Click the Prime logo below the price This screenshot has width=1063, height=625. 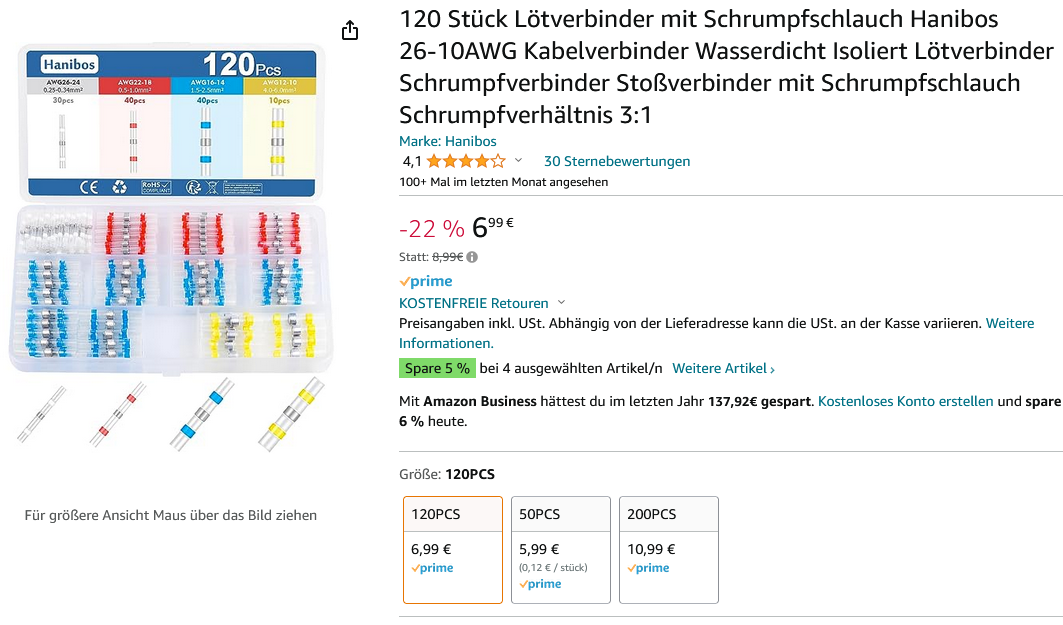click(426, 282)
